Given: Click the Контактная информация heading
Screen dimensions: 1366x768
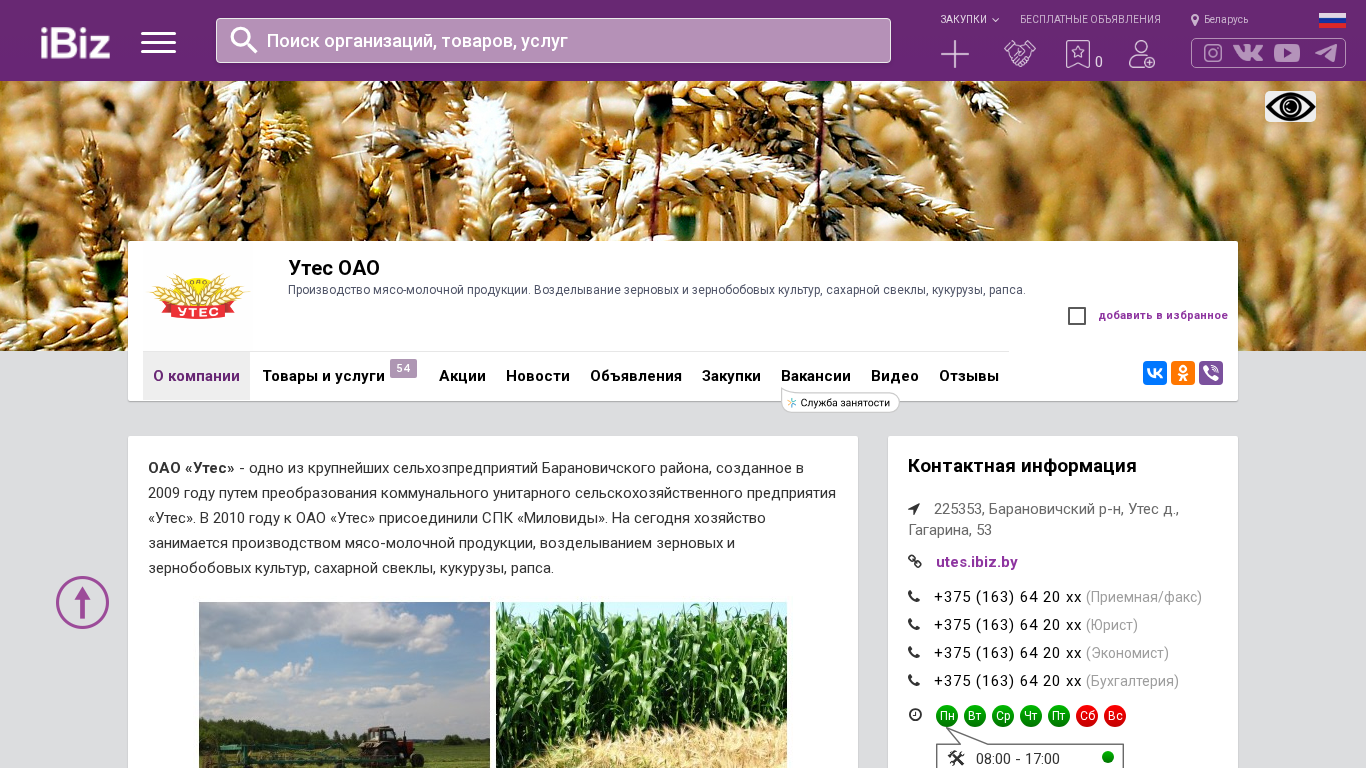Looking at the screenshot, I should [x=1022, y=466].
